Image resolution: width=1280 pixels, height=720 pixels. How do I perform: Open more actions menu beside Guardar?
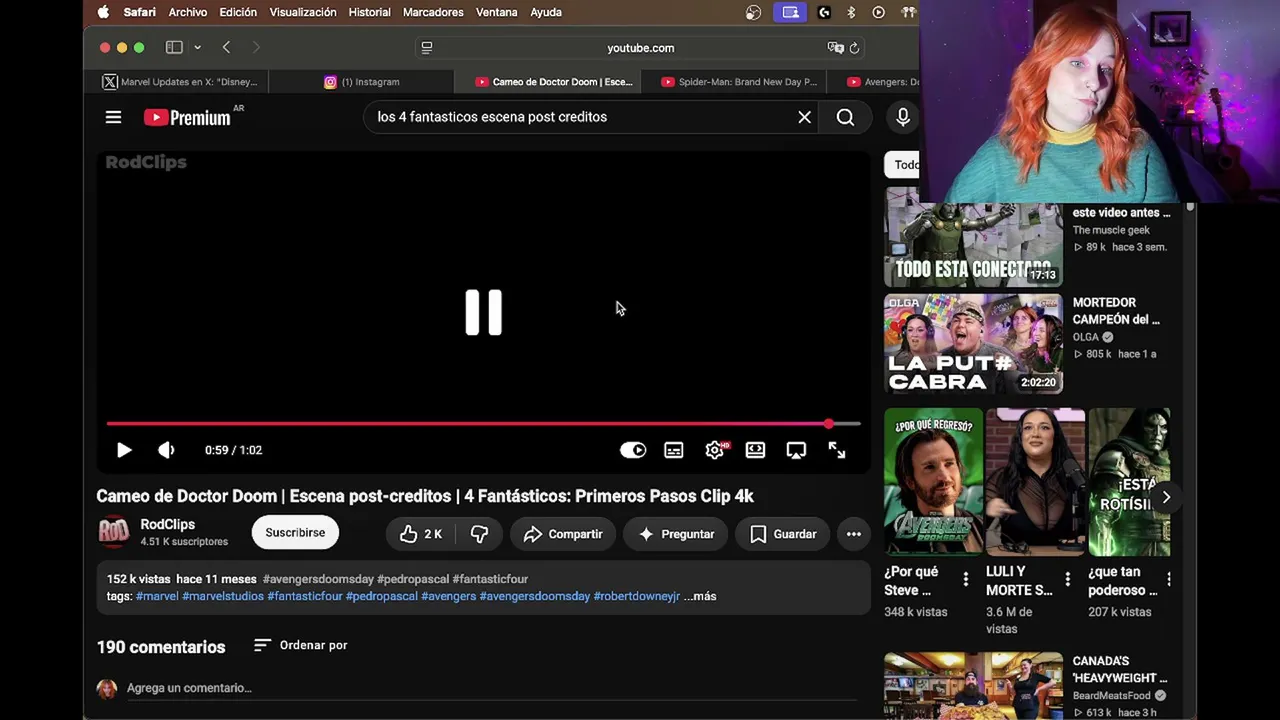click(x=854, y=534)
